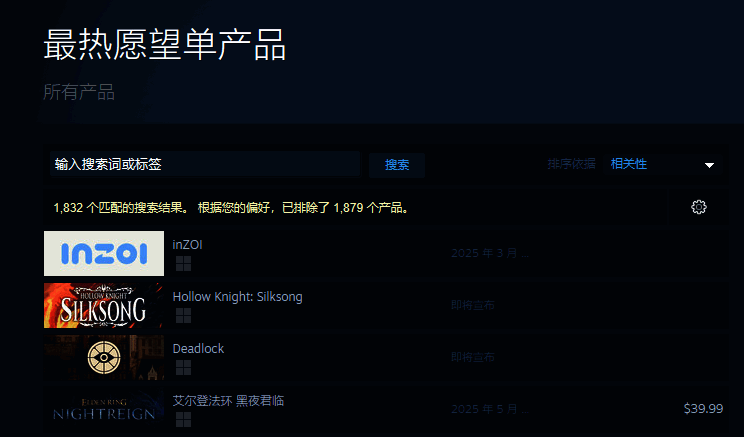Click the $39.99 price of Nightreign

[703, 409]
